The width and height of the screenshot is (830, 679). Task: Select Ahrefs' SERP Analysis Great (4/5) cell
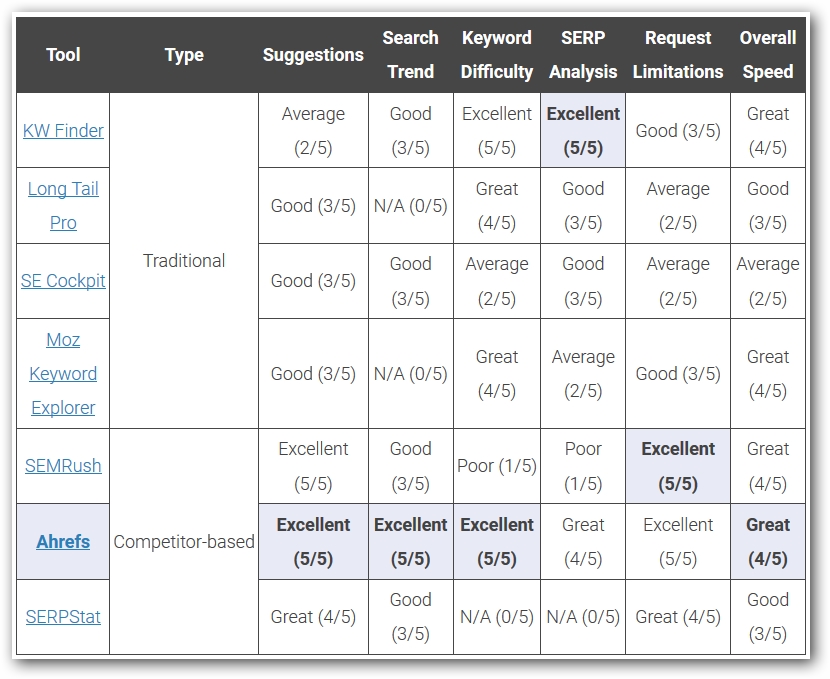pos(583,541)
